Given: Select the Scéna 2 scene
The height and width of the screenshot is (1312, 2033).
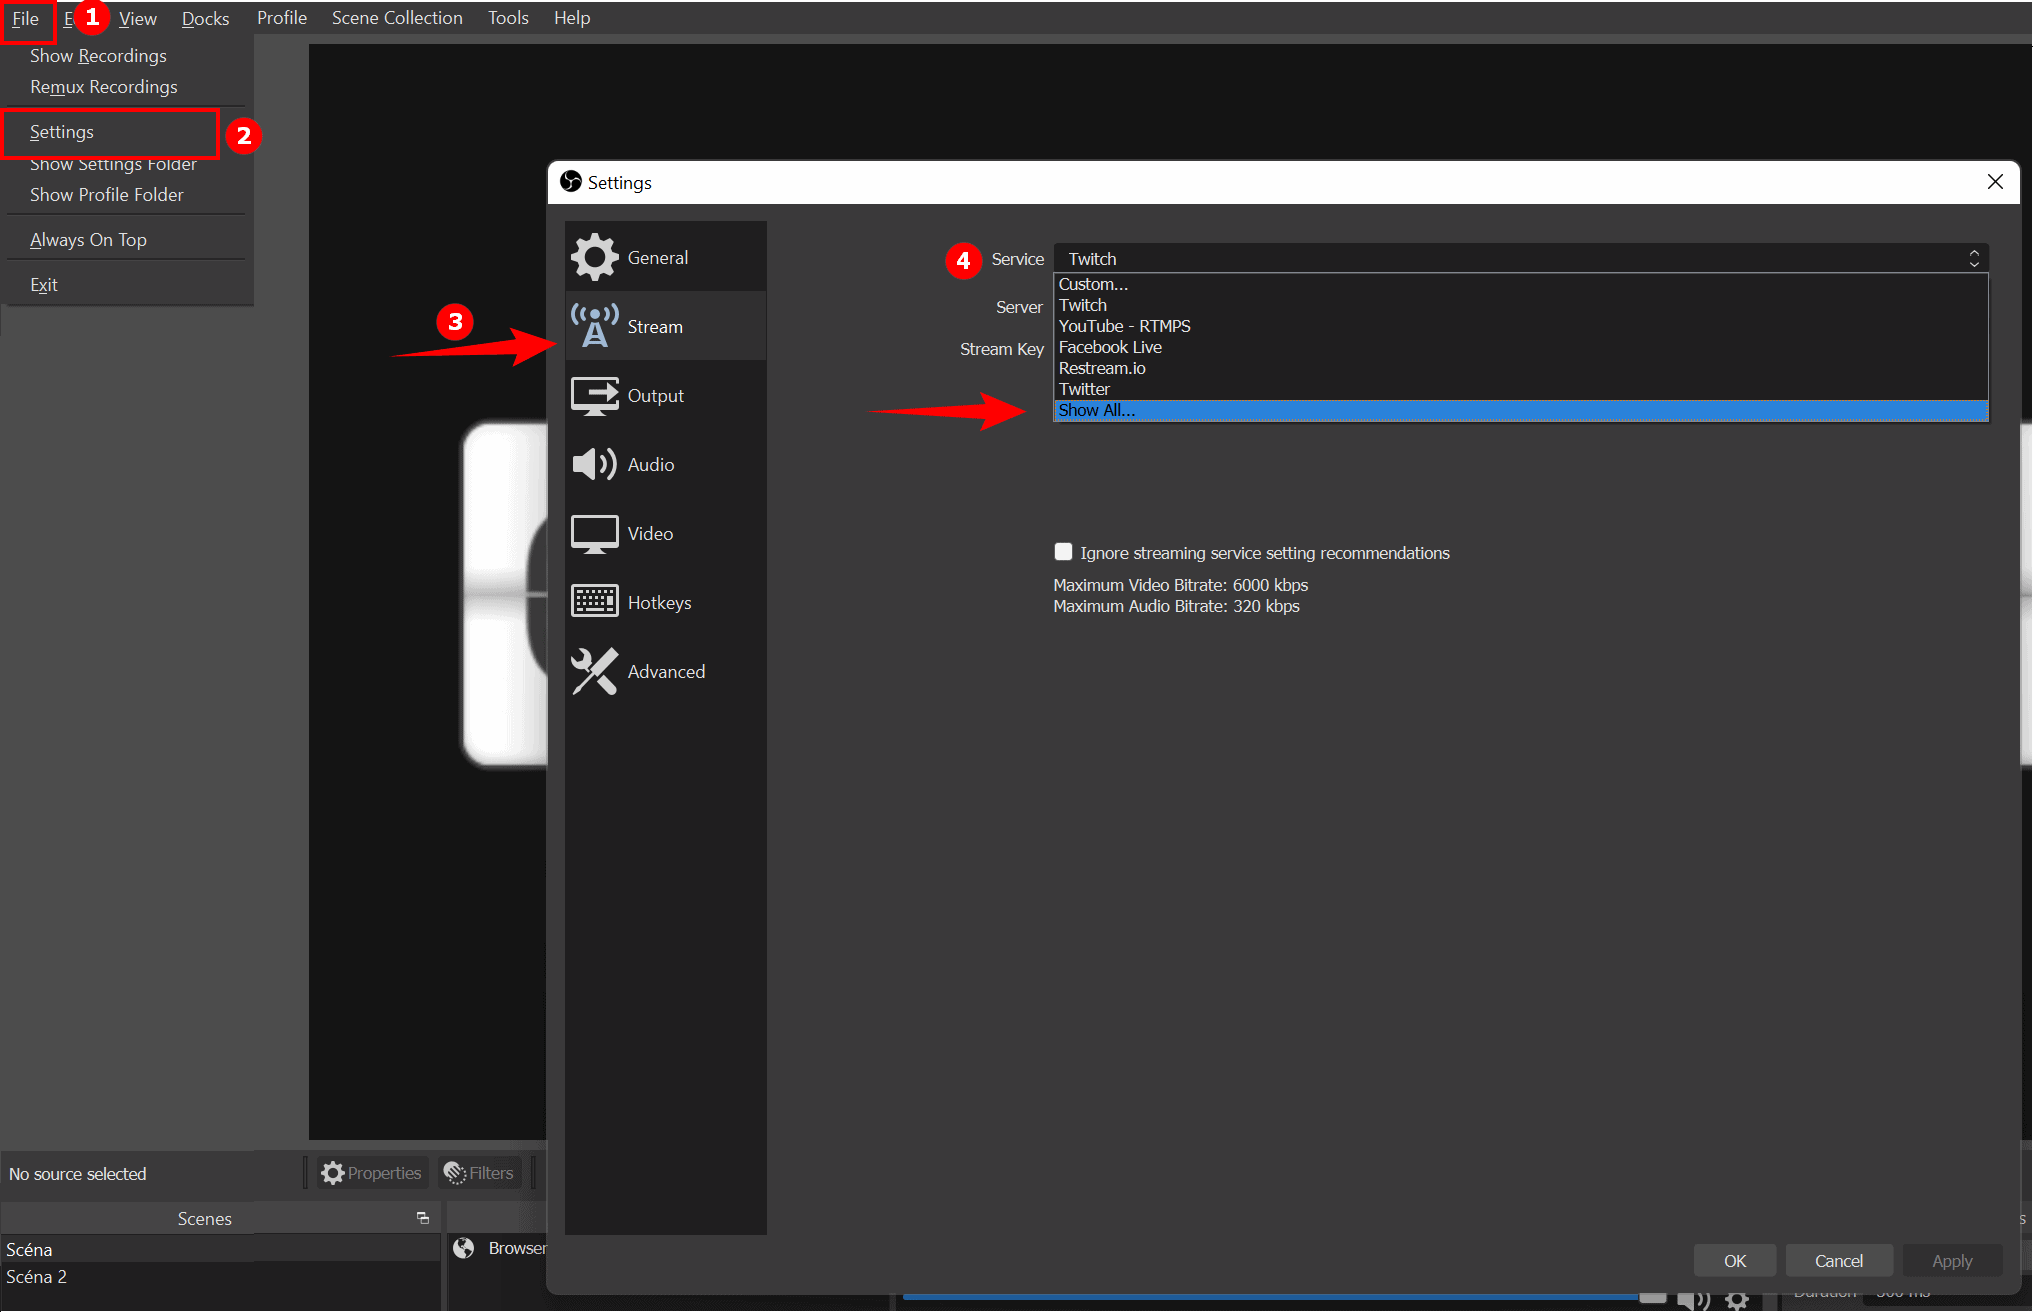Looking at the screenshot, I should coord(220,1277).
